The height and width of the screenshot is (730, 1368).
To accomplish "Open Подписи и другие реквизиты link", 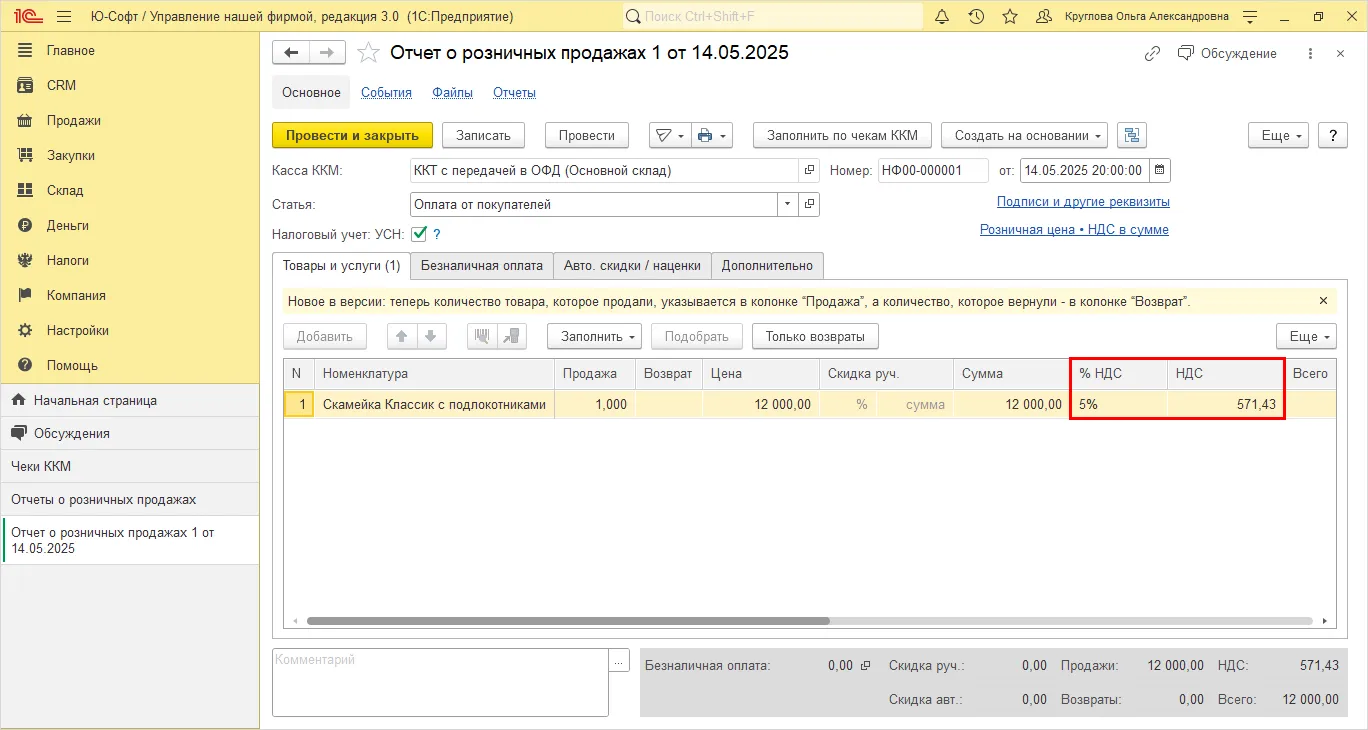I will coord(1083,201).
